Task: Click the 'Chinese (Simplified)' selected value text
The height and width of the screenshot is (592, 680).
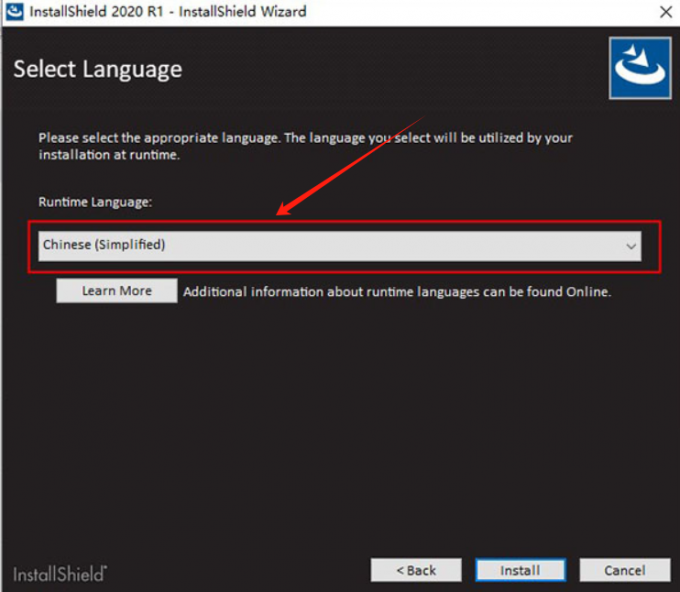Action: 104,245
